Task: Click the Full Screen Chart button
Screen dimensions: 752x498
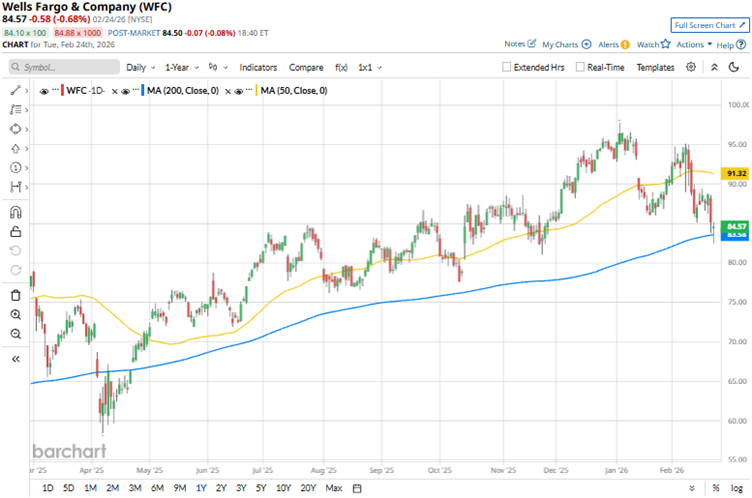Action: (706, 25)
